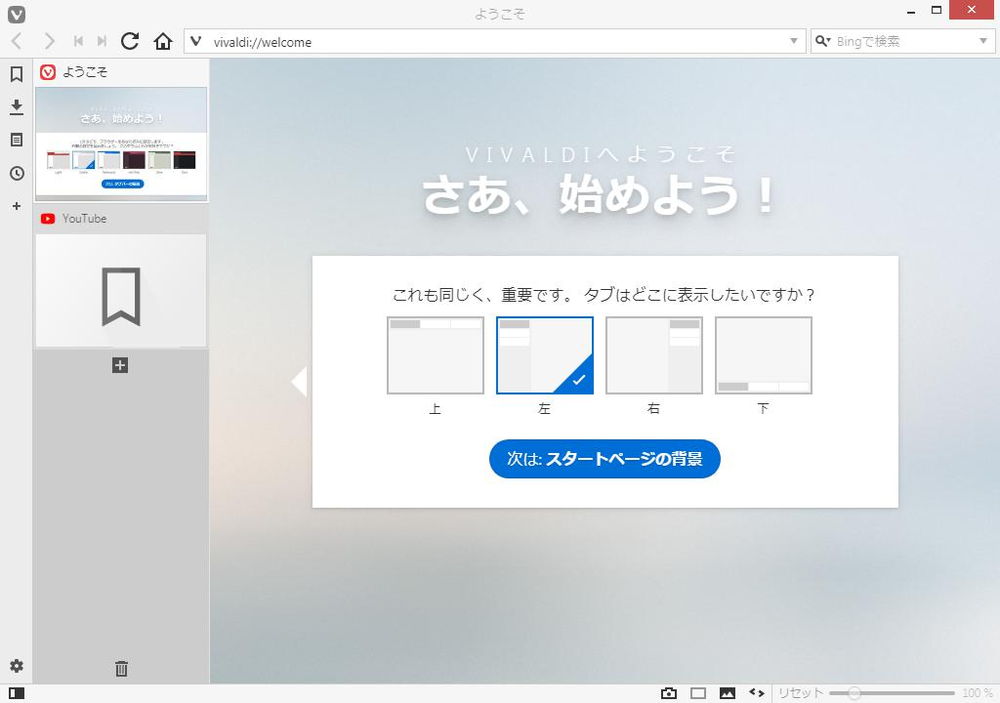Open the History panel clock icon
Viewport: 1000px width, 703px height.
[x=16, y=173]
